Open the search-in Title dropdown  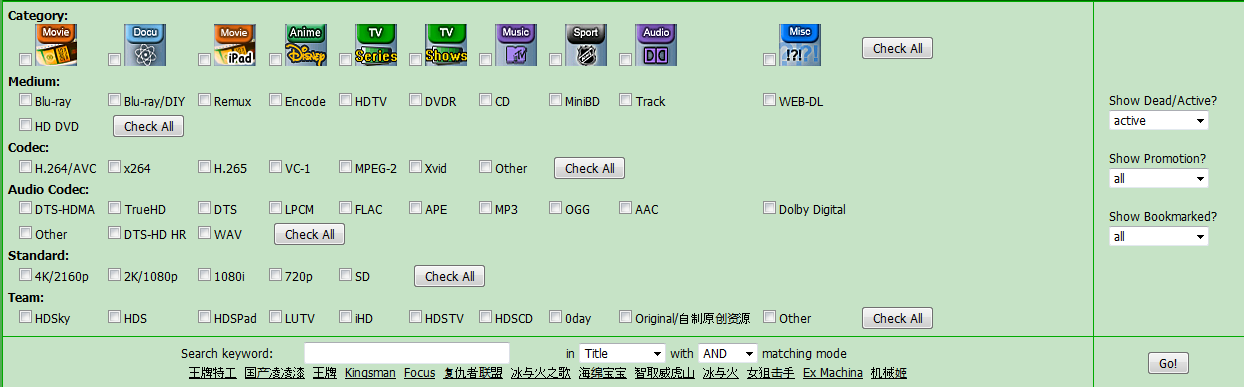(622, 353)
